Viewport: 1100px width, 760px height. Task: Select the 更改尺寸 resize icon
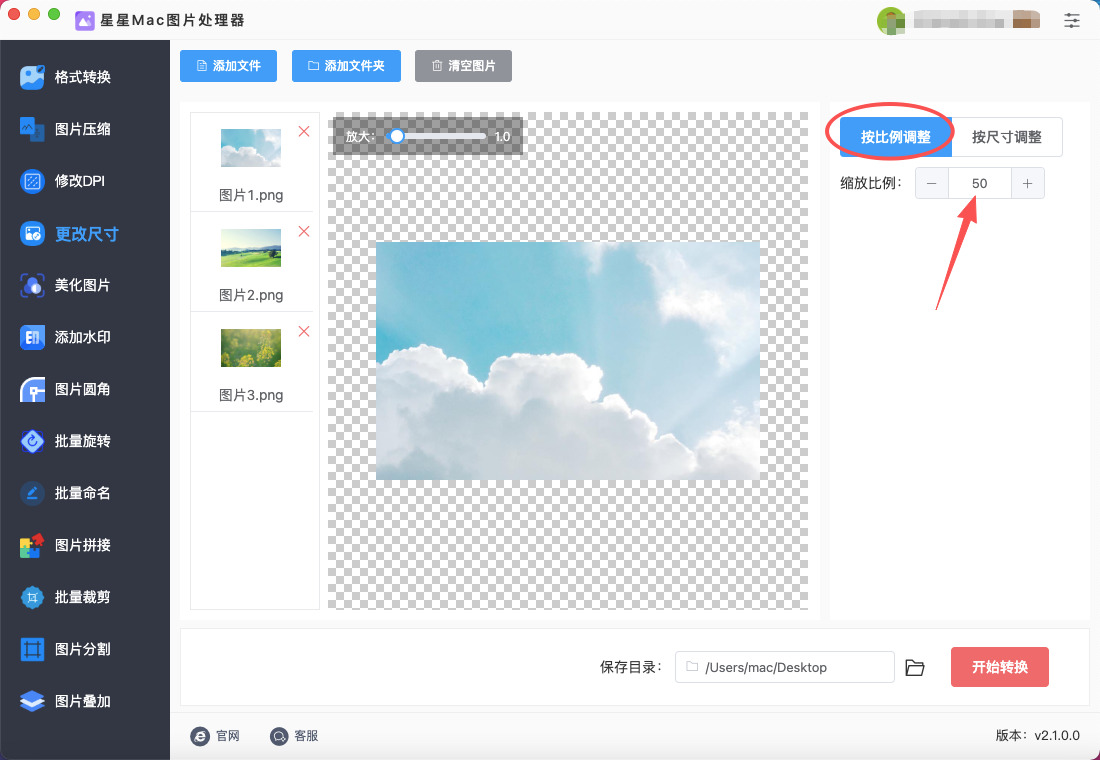(32, 233)
